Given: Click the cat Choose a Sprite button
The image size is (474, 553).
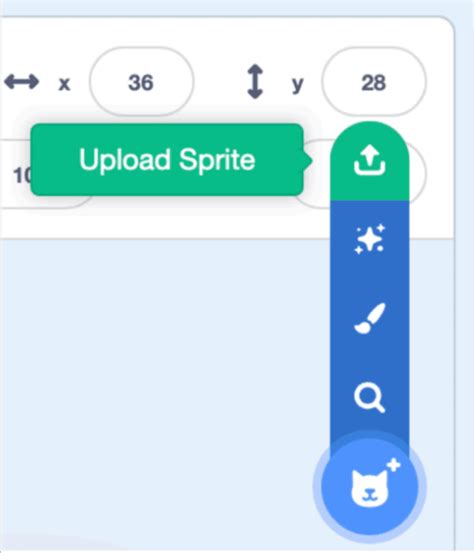Looking at the screenshot, I should 370,487.
